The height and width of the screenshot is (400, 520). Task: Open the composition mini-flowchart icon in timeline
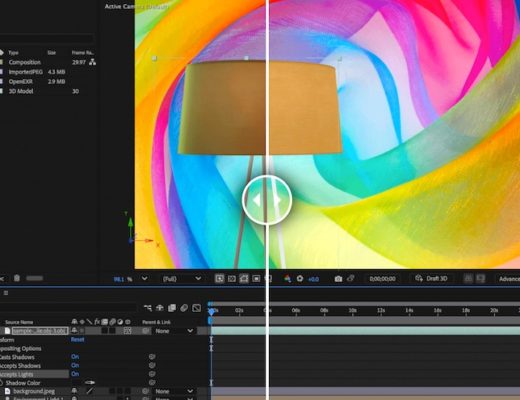[148, 308]
